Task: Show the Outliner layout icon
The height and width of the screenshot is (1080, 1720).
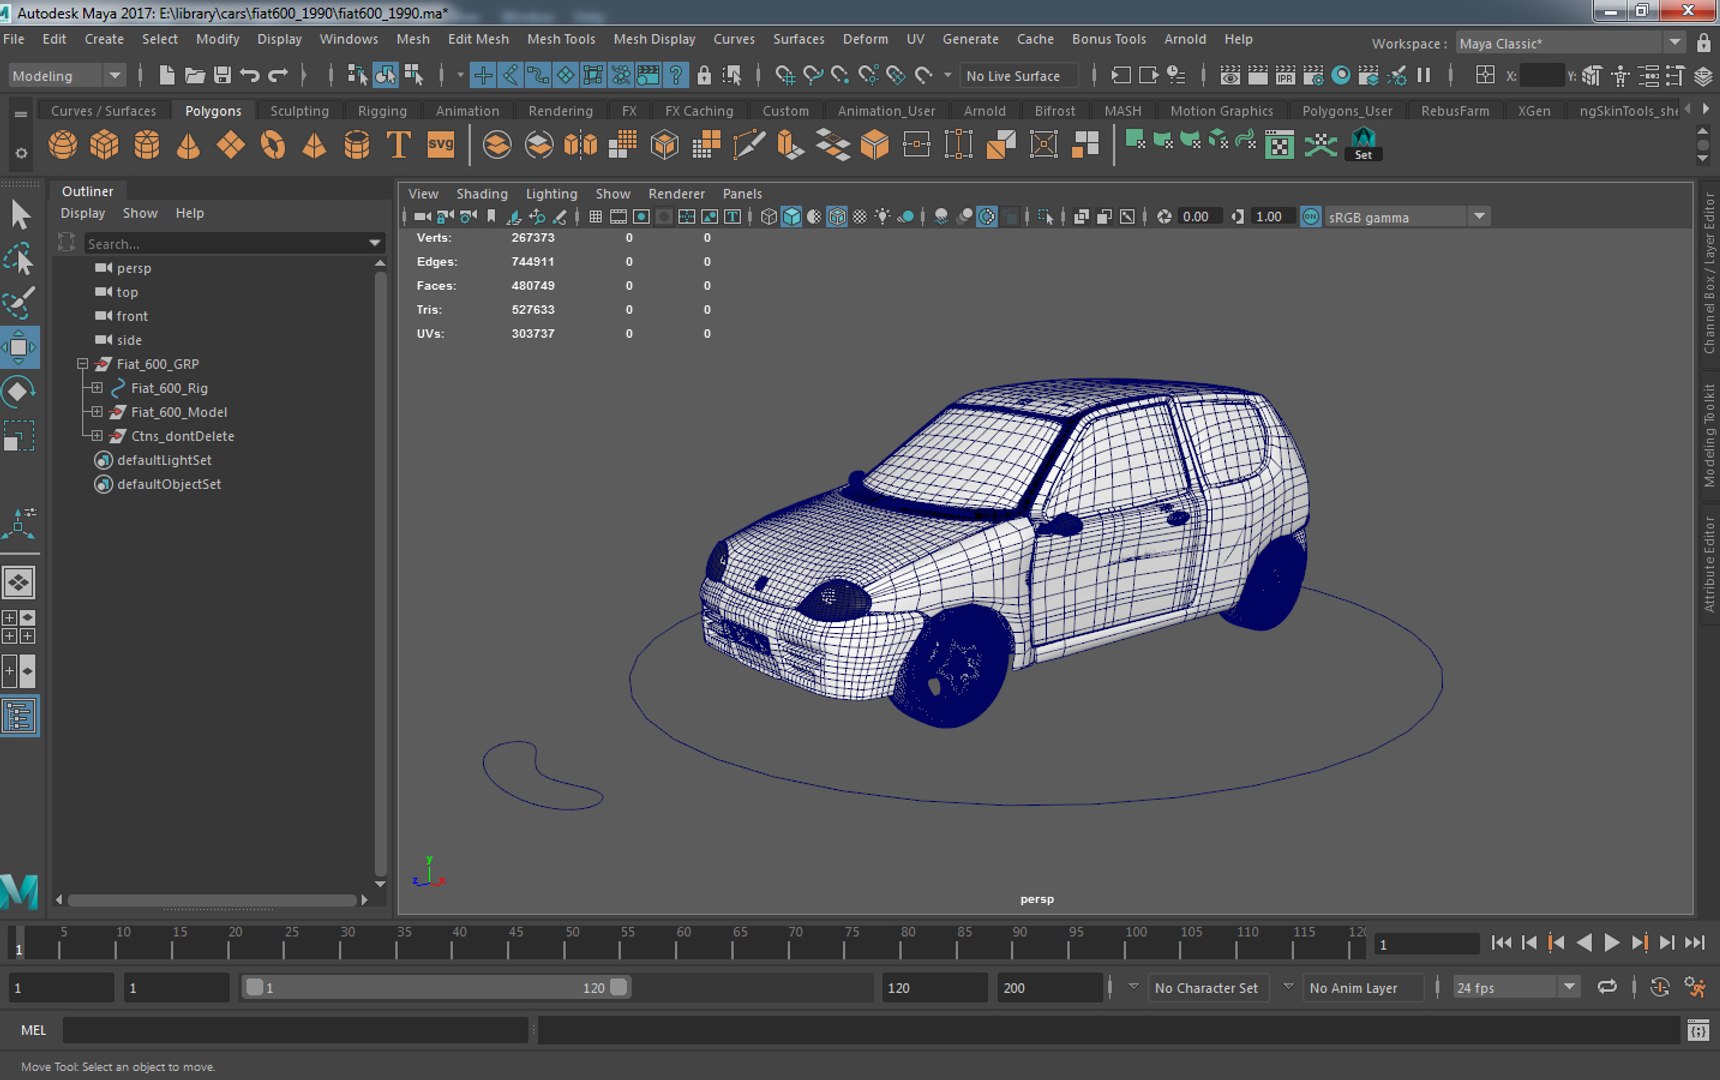Action: 19,716
